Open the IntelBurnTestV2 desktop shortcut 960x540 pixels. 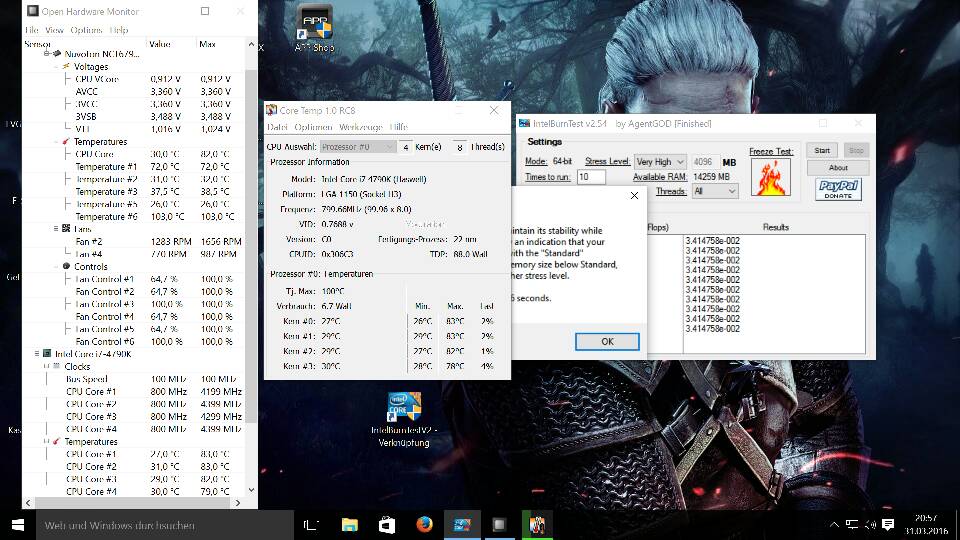pos(404,419)
